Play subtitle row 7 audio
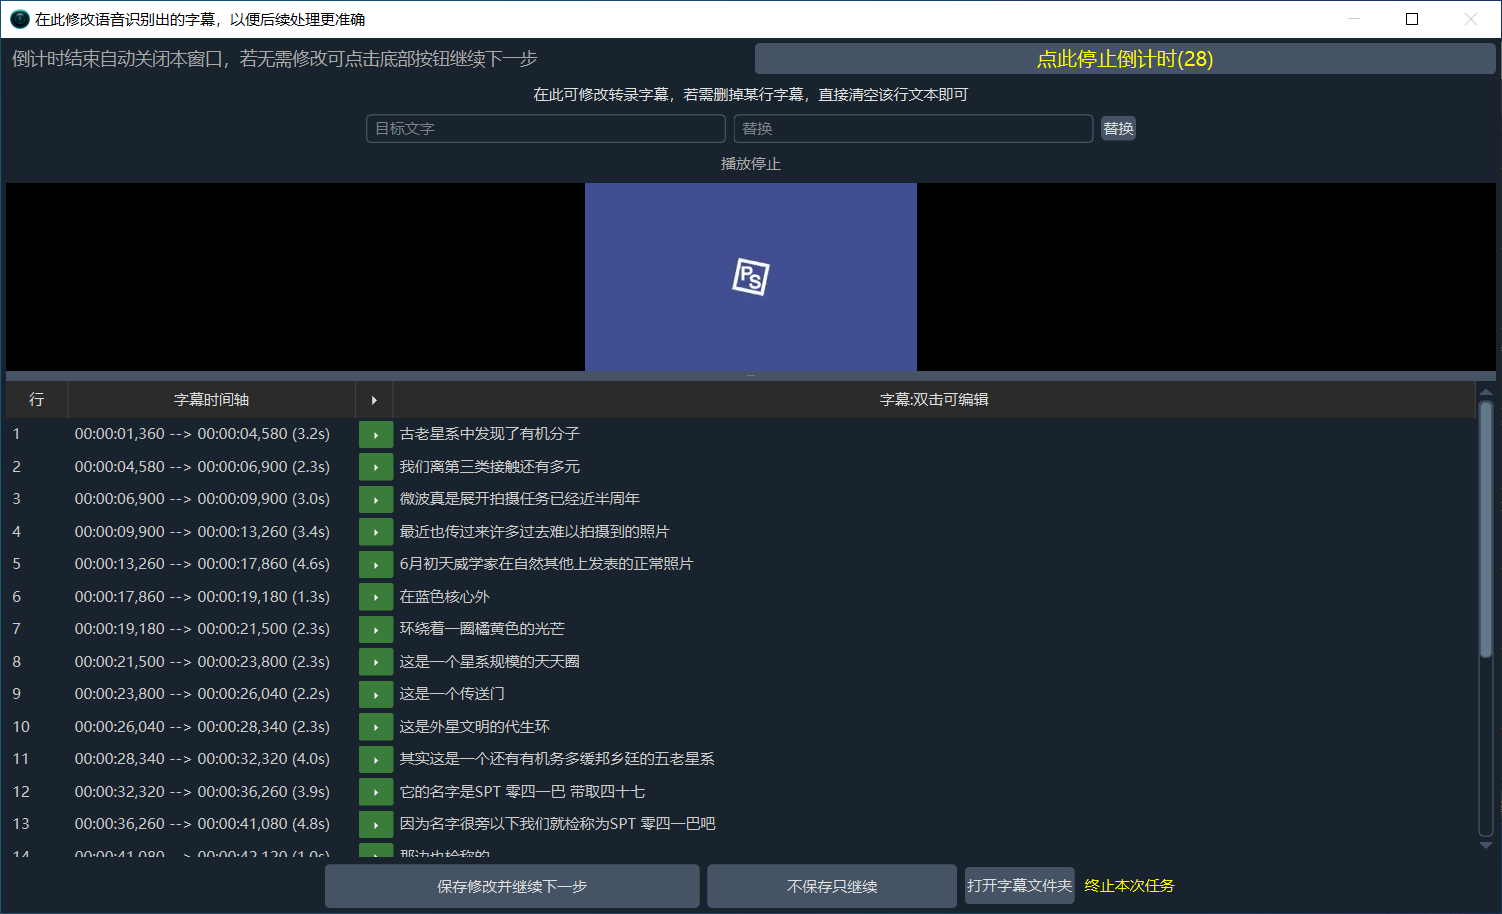Viewport: 1502px width, 914px height. pos(376,630)
